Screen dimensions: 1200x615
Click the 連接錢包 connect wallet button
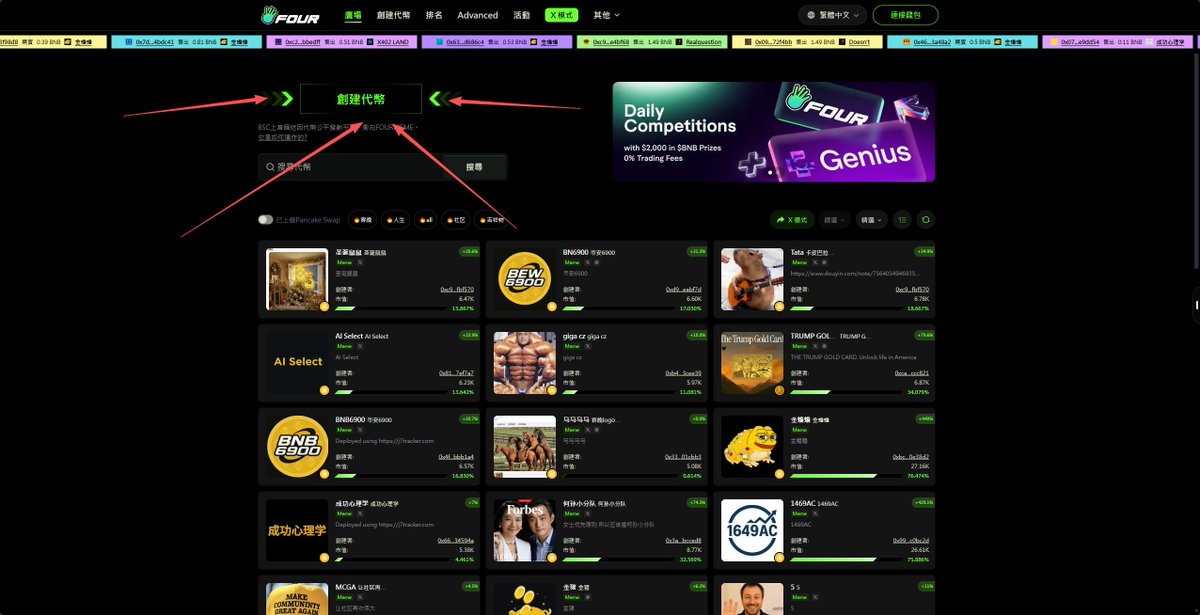[905, 15]
